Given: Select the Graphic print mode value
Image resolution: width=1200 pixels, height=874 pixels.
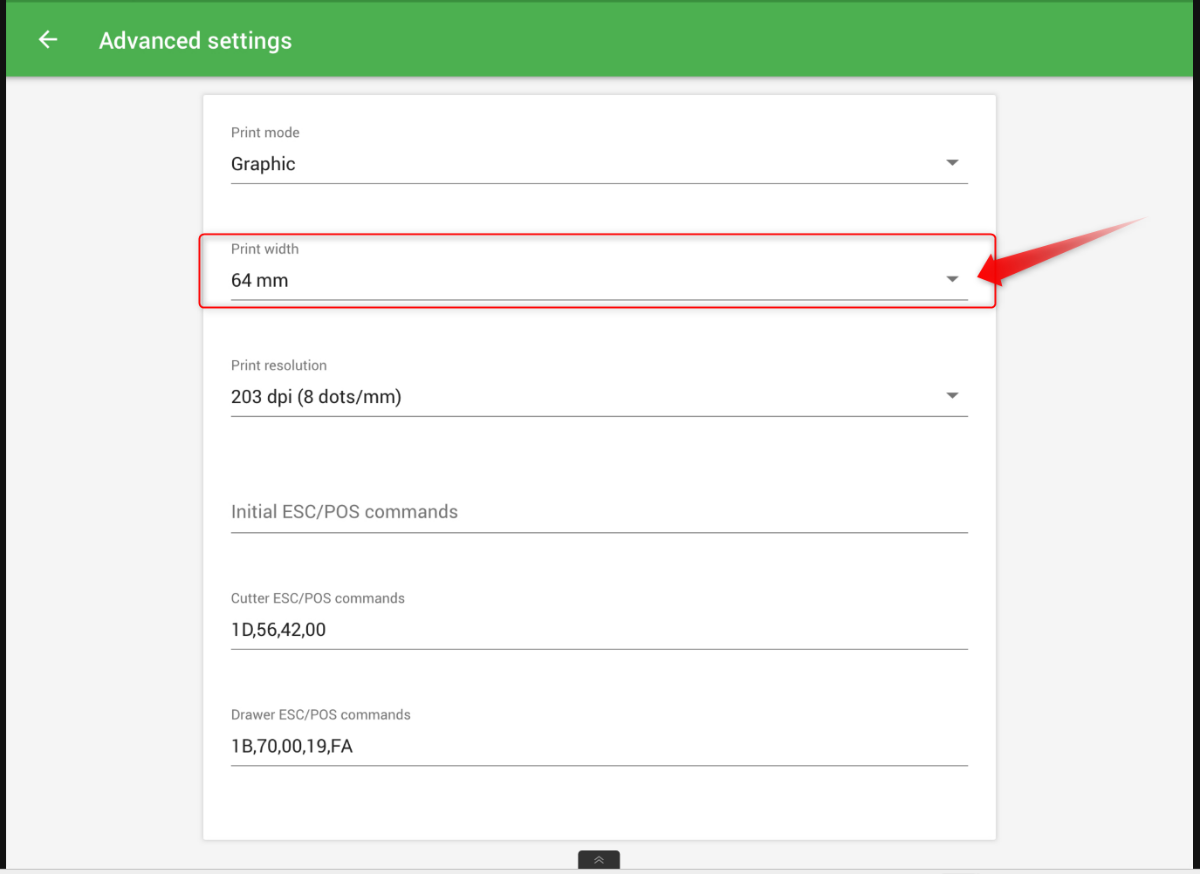Looking at the screenshot, I should [263, 164].
